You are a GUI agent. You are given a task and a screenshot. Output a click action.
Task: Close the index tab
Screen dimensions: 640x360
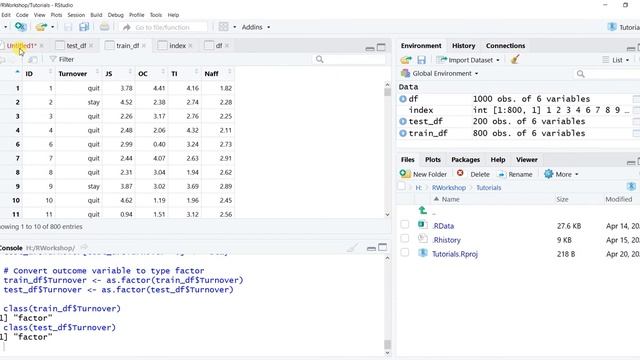tap(190, 46)
